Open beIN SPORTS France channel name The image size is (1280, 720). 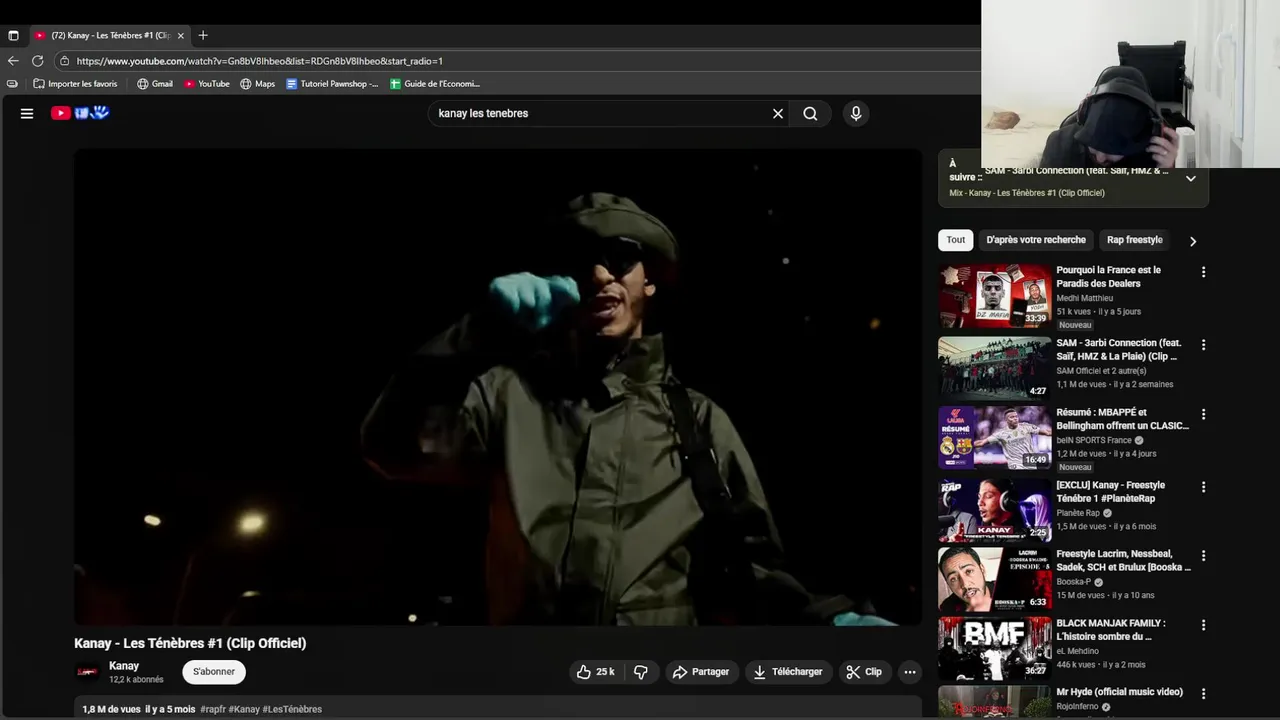pyautogui.click(x=1094, y=440)
